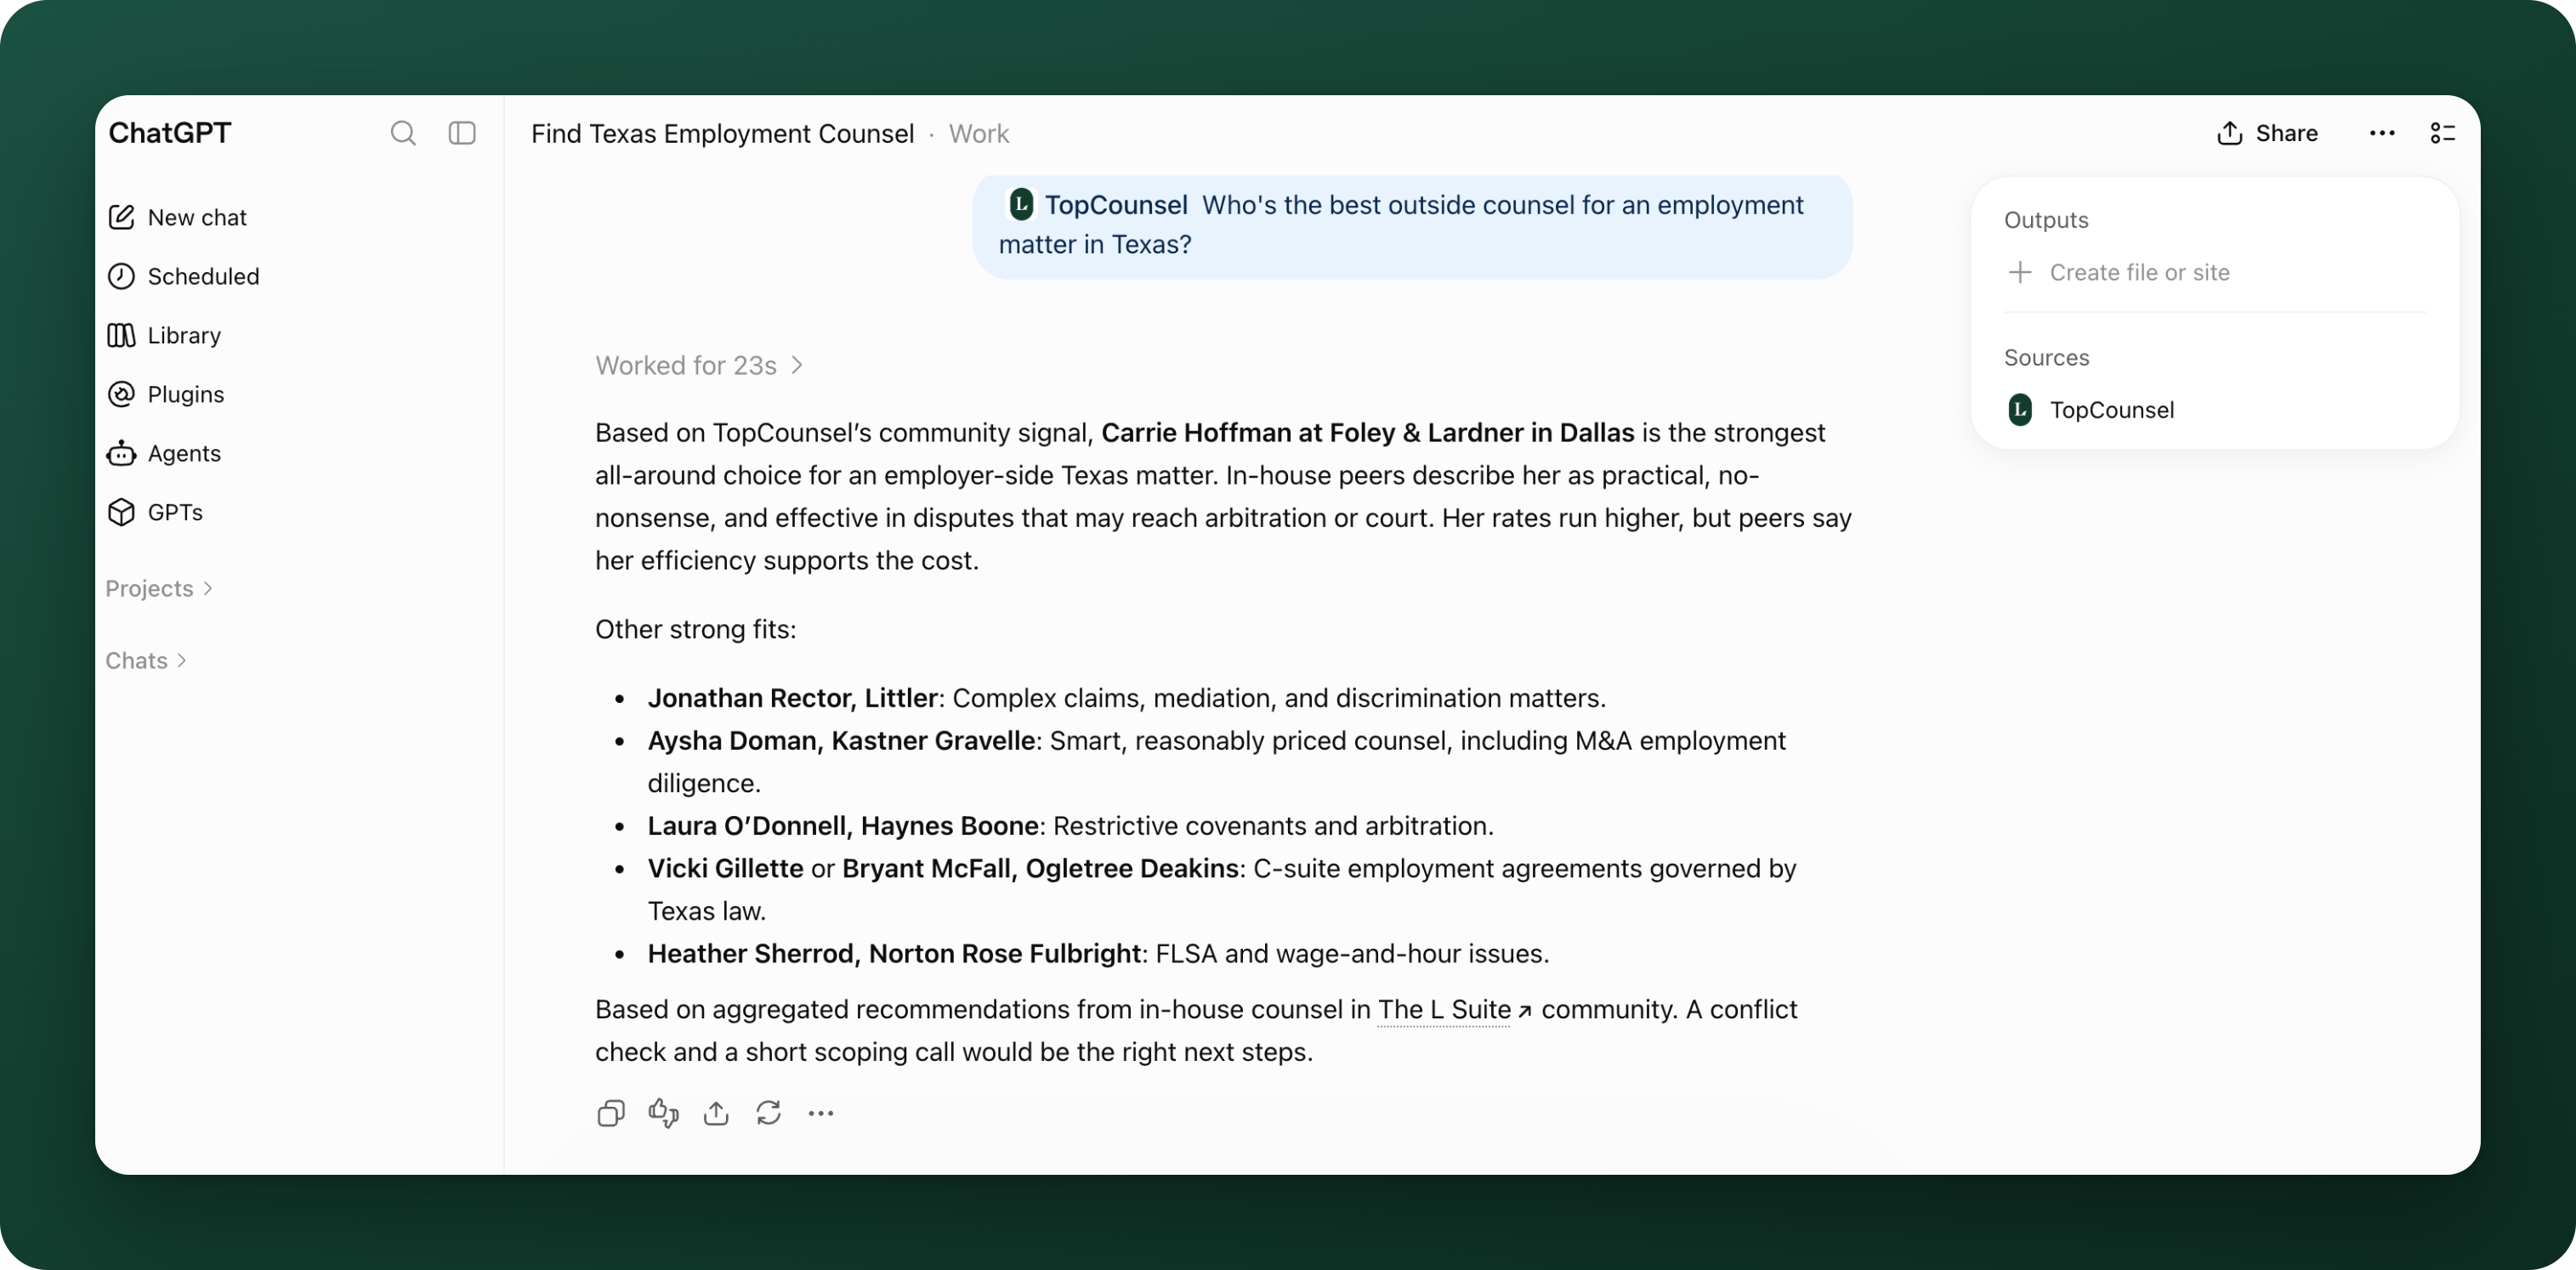
Task: Copy the response with the copy icon
Action: 611,1113
